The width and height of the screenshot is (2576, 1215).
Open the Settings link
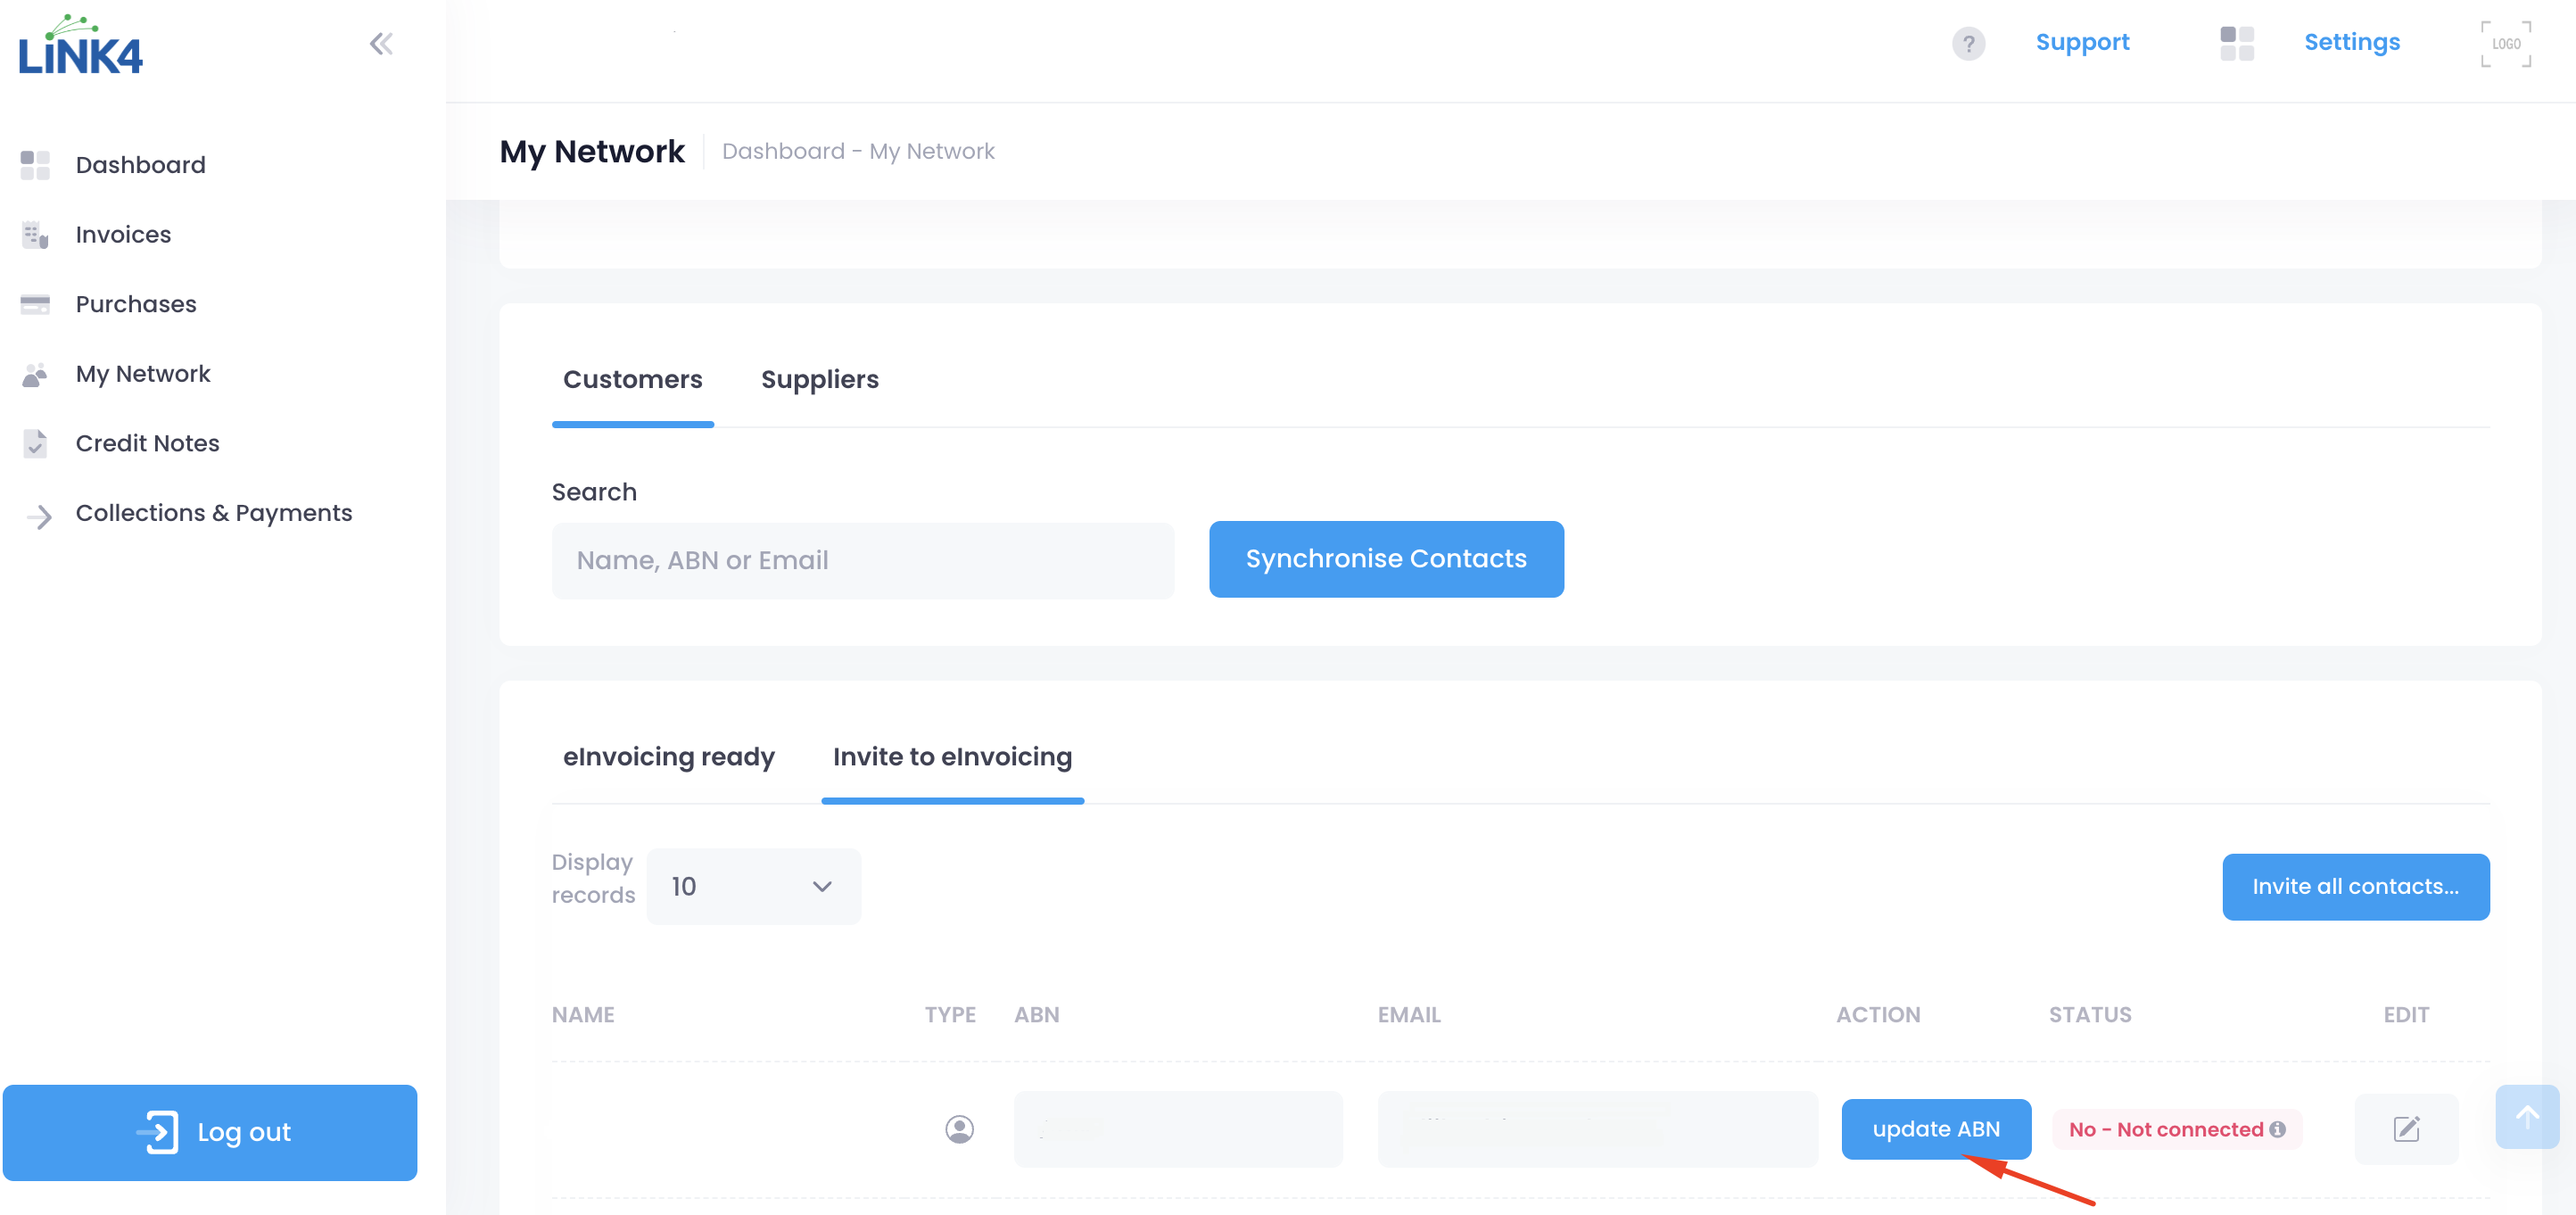[2351, 42]
